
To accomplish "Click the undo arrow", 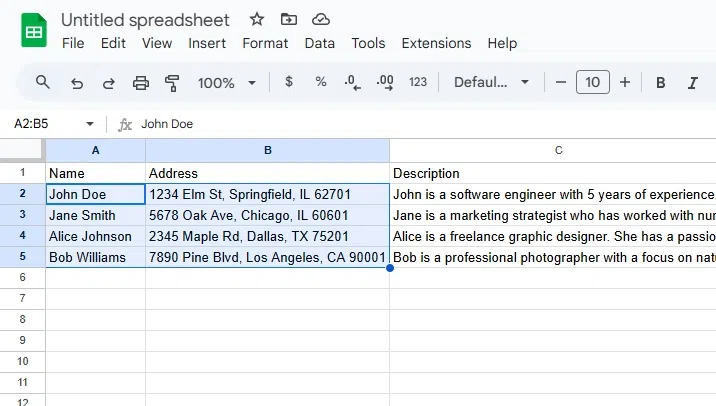I will [77, 83].
